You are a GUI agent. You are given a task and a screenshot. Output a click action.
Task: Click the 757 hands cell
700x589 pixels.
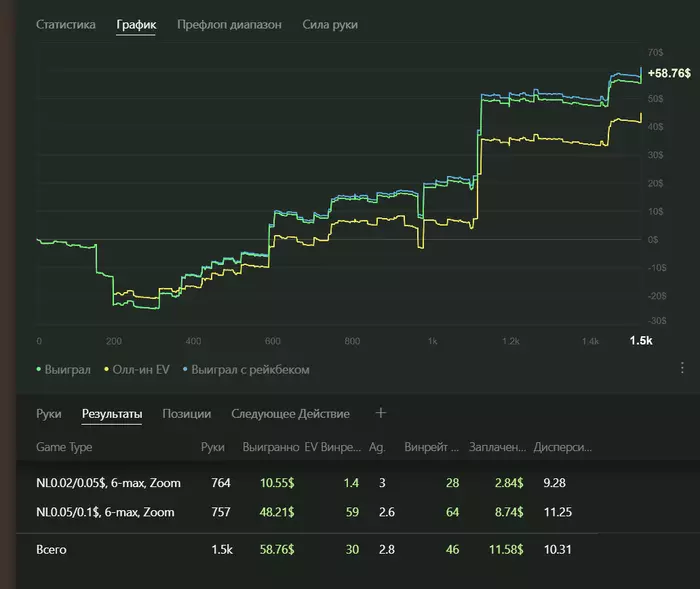(x=221, y=512)
